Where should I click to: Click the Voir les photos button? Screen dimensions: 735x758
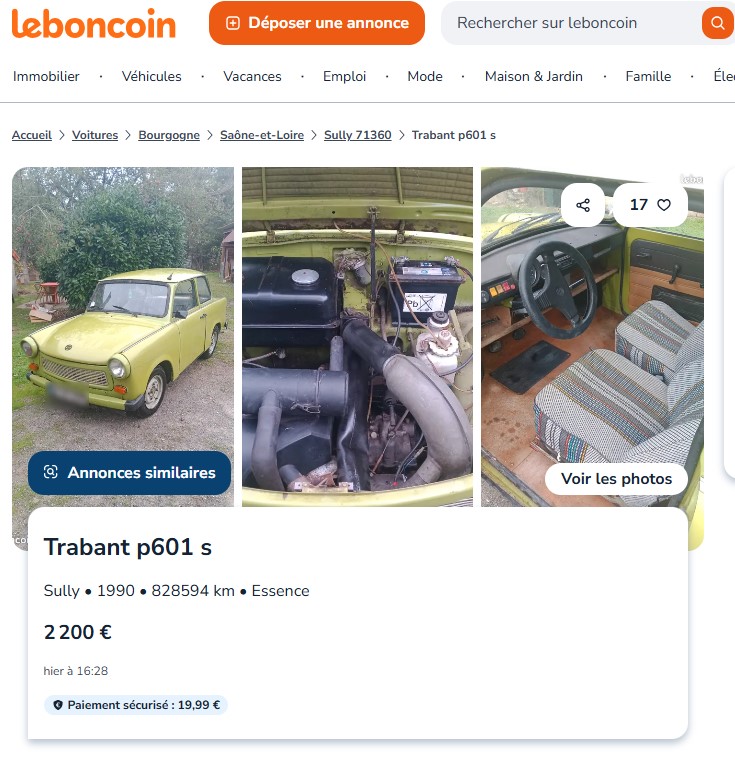[x=617, y=479]
